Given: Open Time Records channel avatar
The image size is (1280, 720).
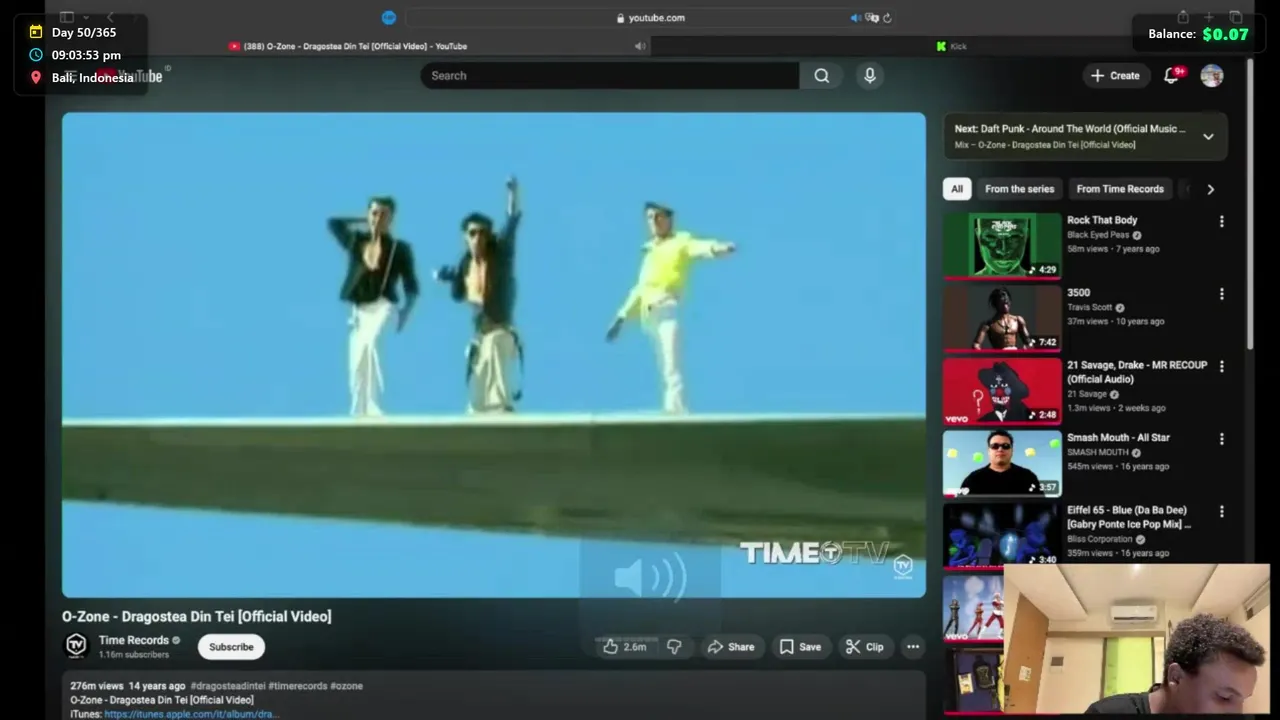Looking at the screenshot, I should click(x=76, y=646).
